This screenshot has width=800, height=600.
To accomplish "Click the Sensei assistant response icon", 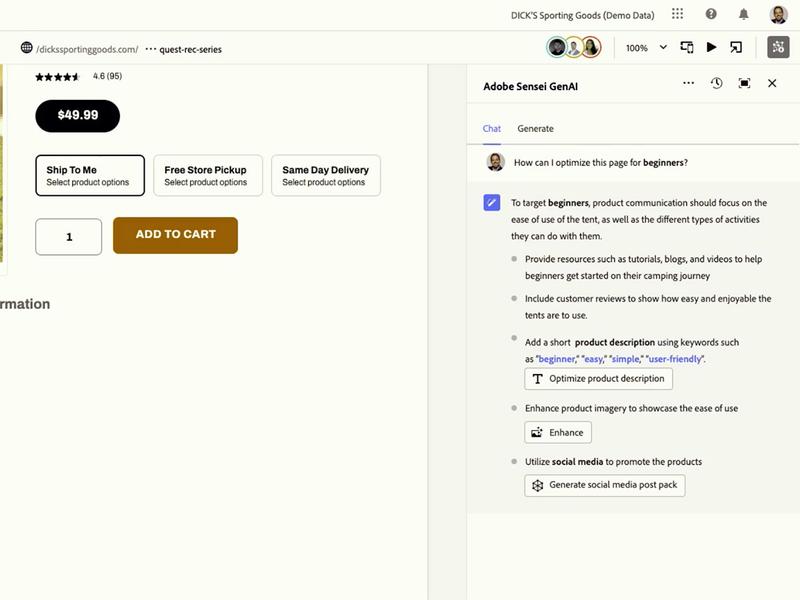I will (492, 202).
